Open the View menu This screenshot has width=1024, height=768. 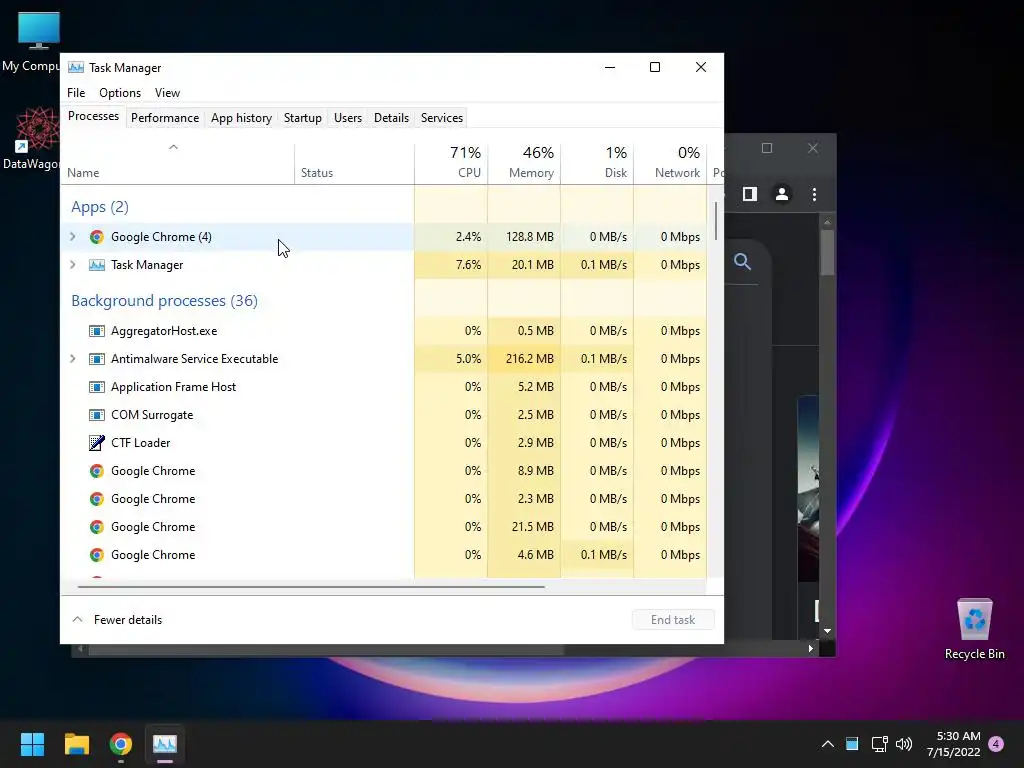(x=167, y=93)
